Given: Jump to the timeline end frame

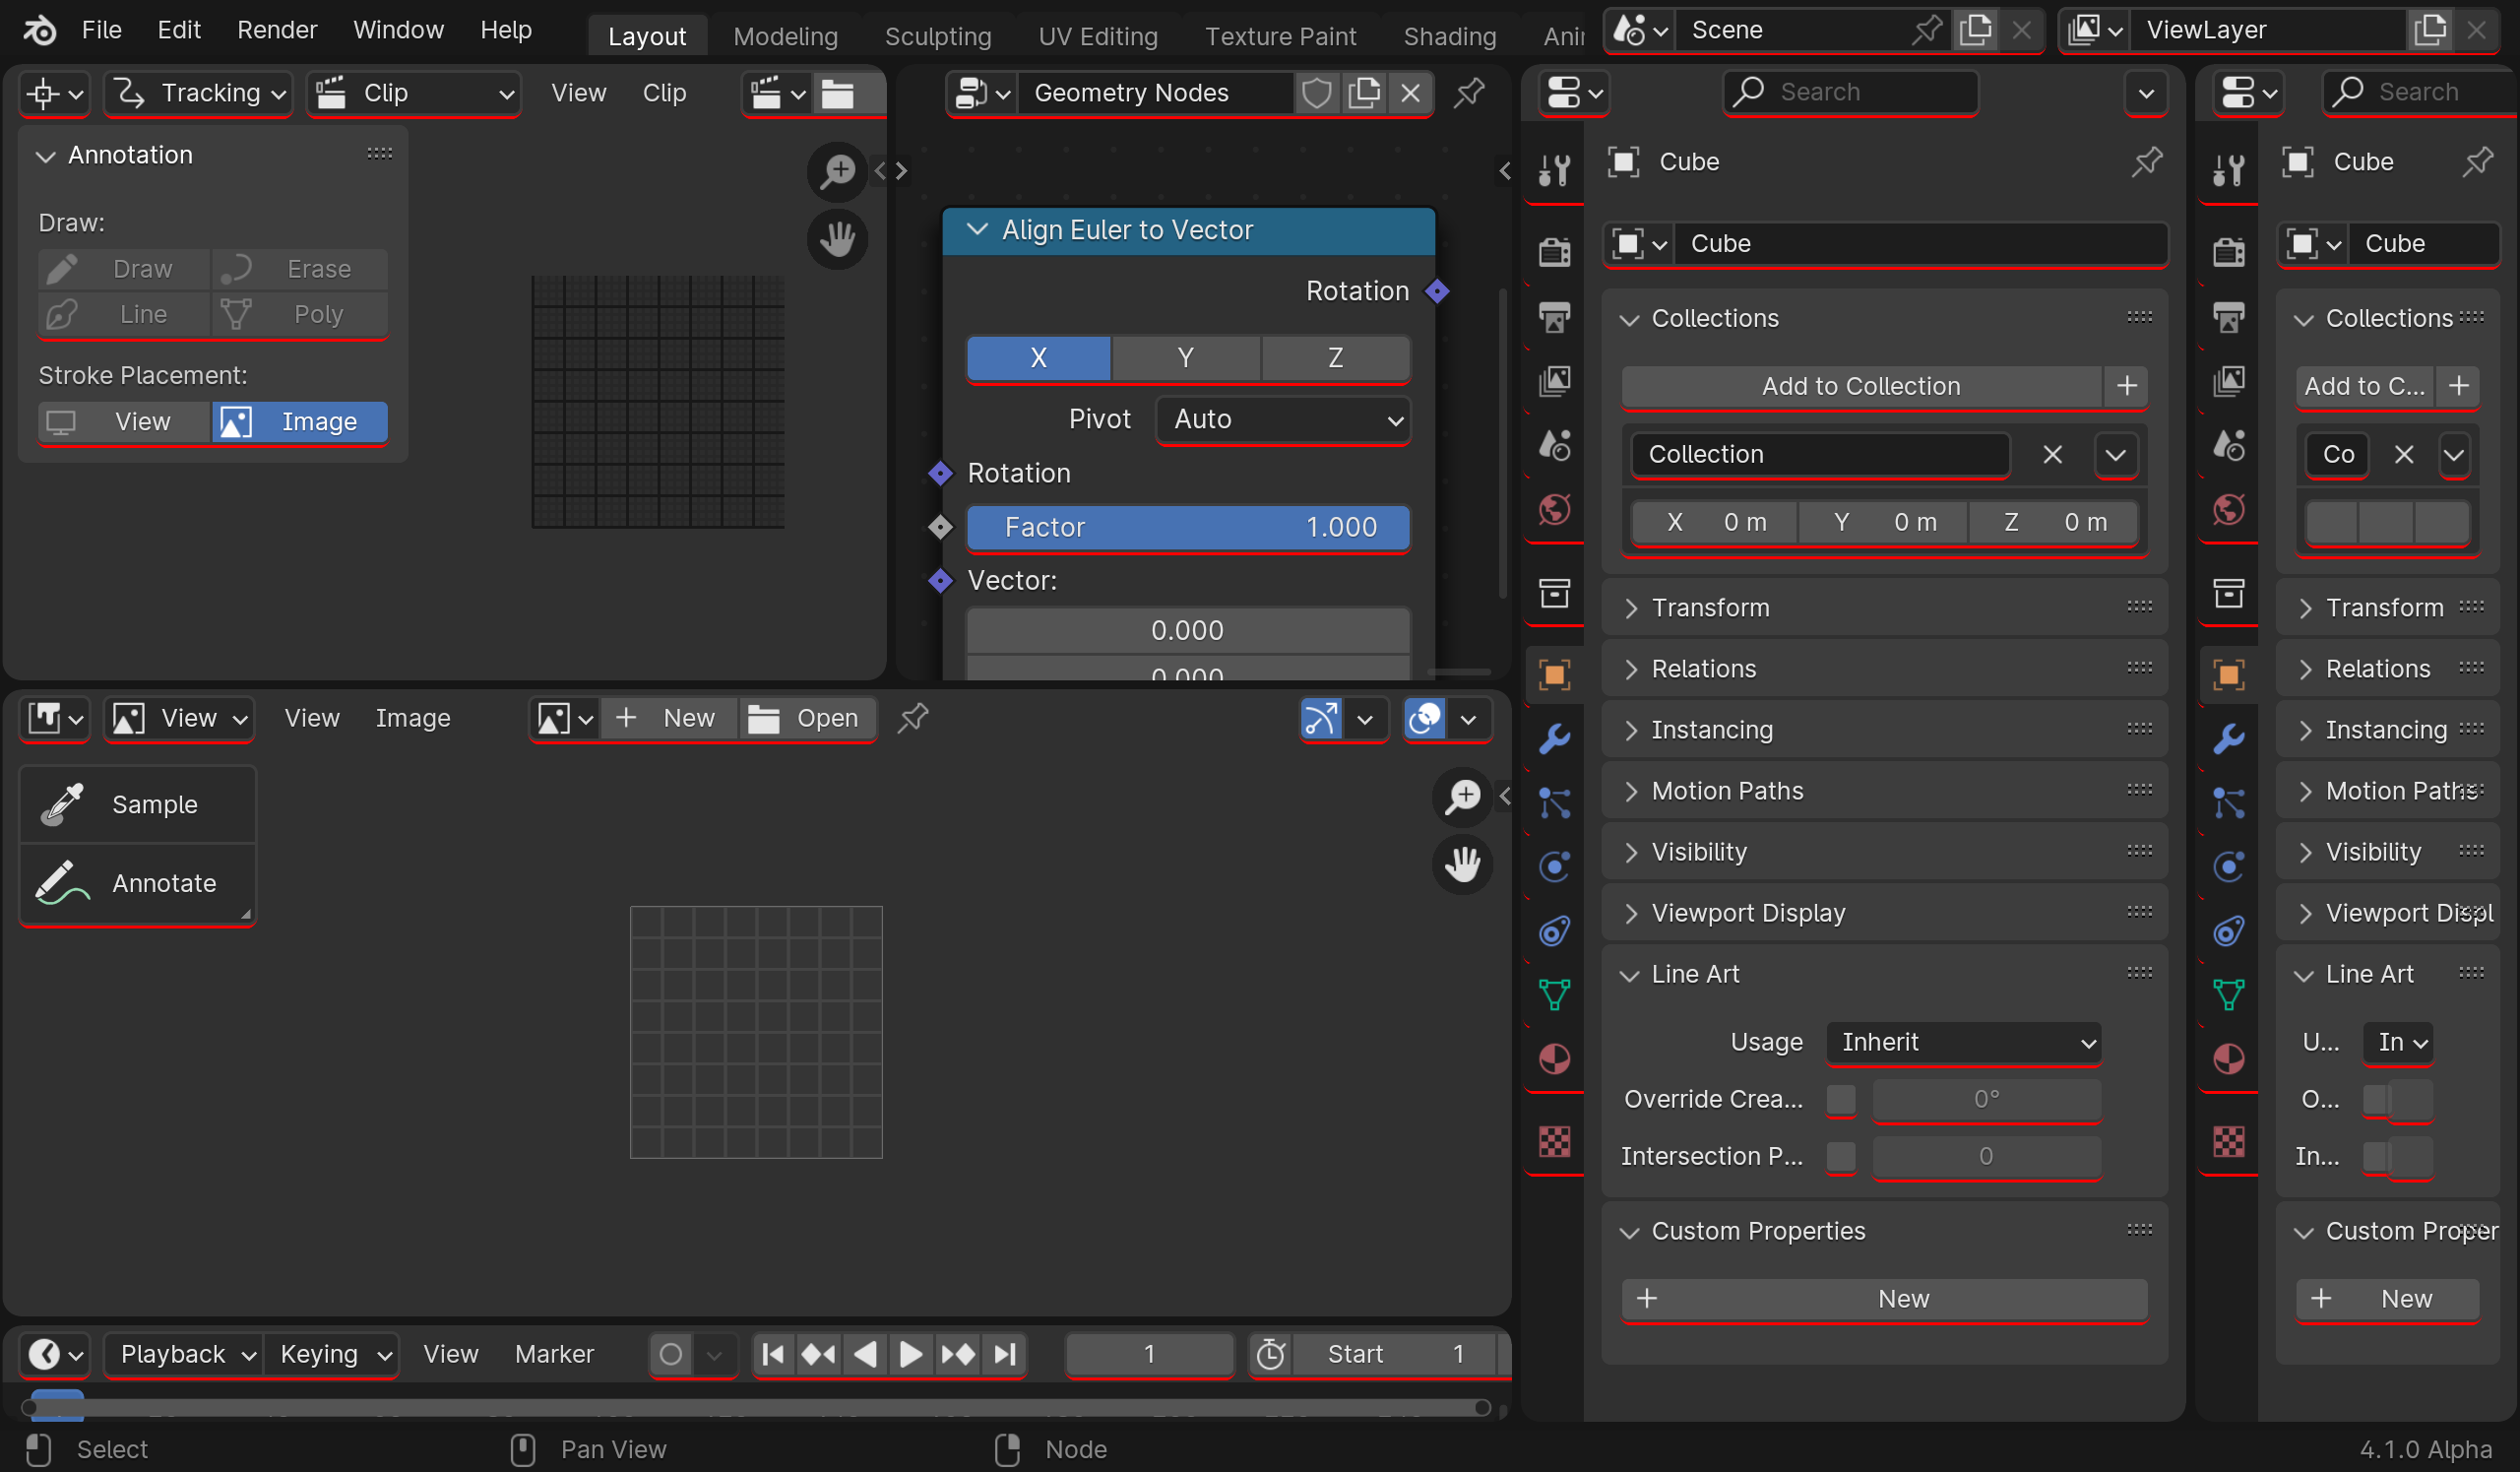Looking at the screenshot, I should (1004, 1355).
